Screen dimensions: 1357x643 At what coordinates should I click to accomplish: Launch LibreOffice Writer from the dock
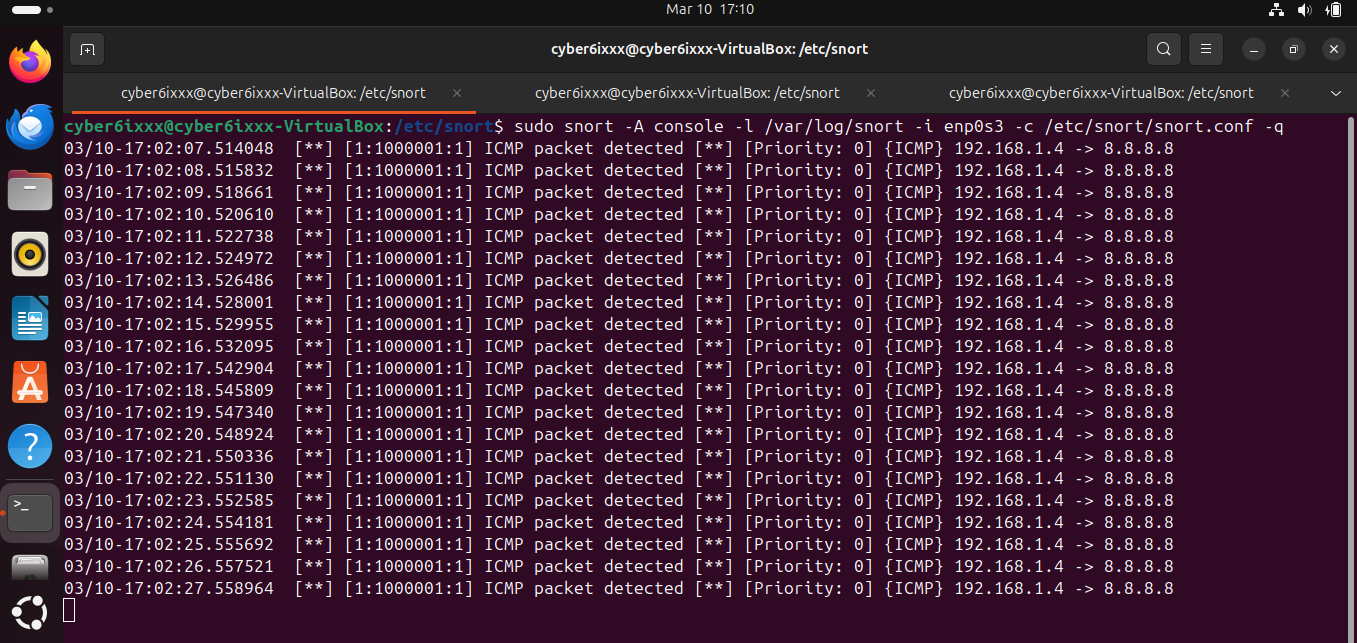coord(30,320)
